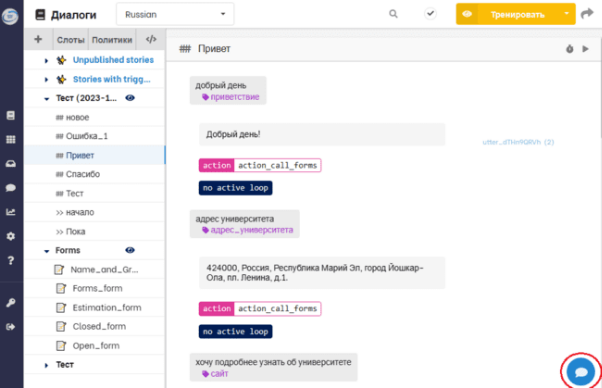Open the Closed_form item
The image size is (602, 388).
tap(95, 326)
